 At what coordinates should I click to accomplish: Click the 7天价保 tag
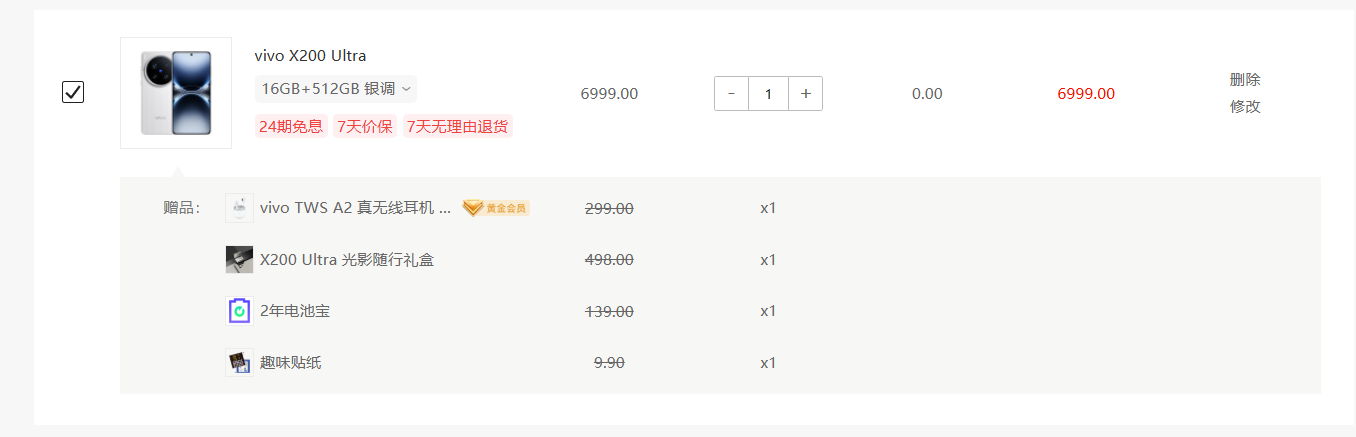click(x=365, y=126)
